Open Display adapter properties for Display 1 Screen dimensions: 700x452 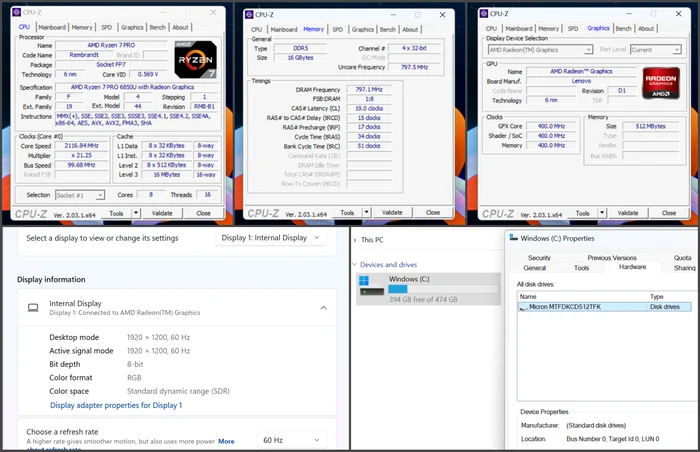(116, 405)
